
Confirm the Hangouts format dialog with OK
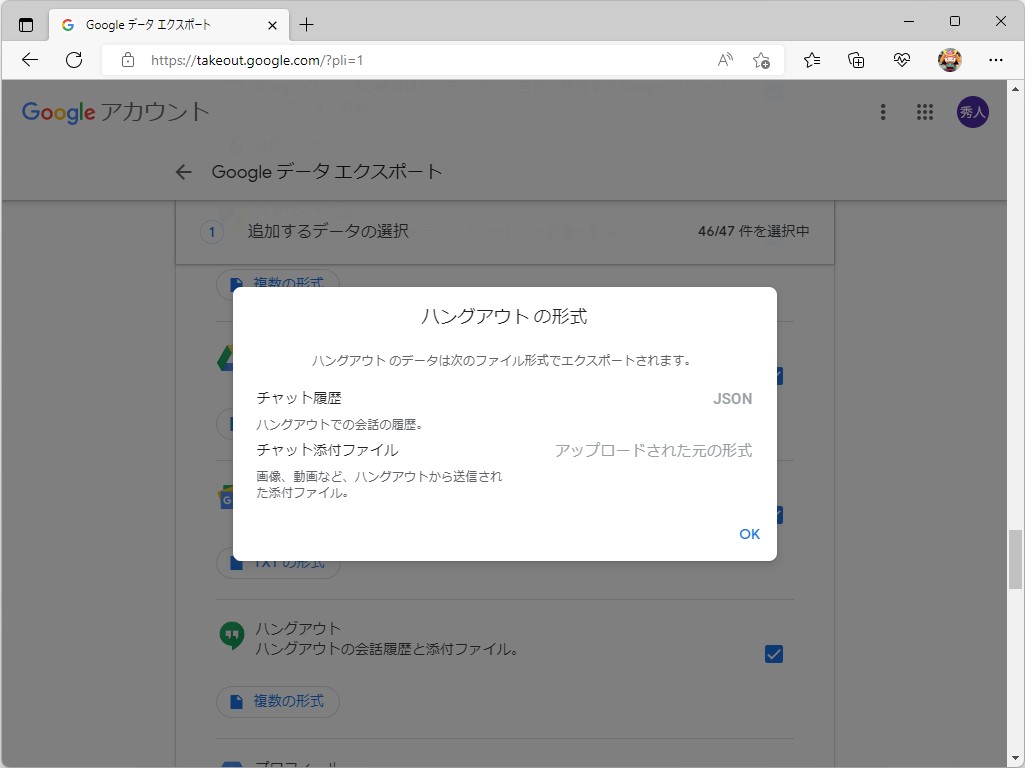[x=749, y=534]
